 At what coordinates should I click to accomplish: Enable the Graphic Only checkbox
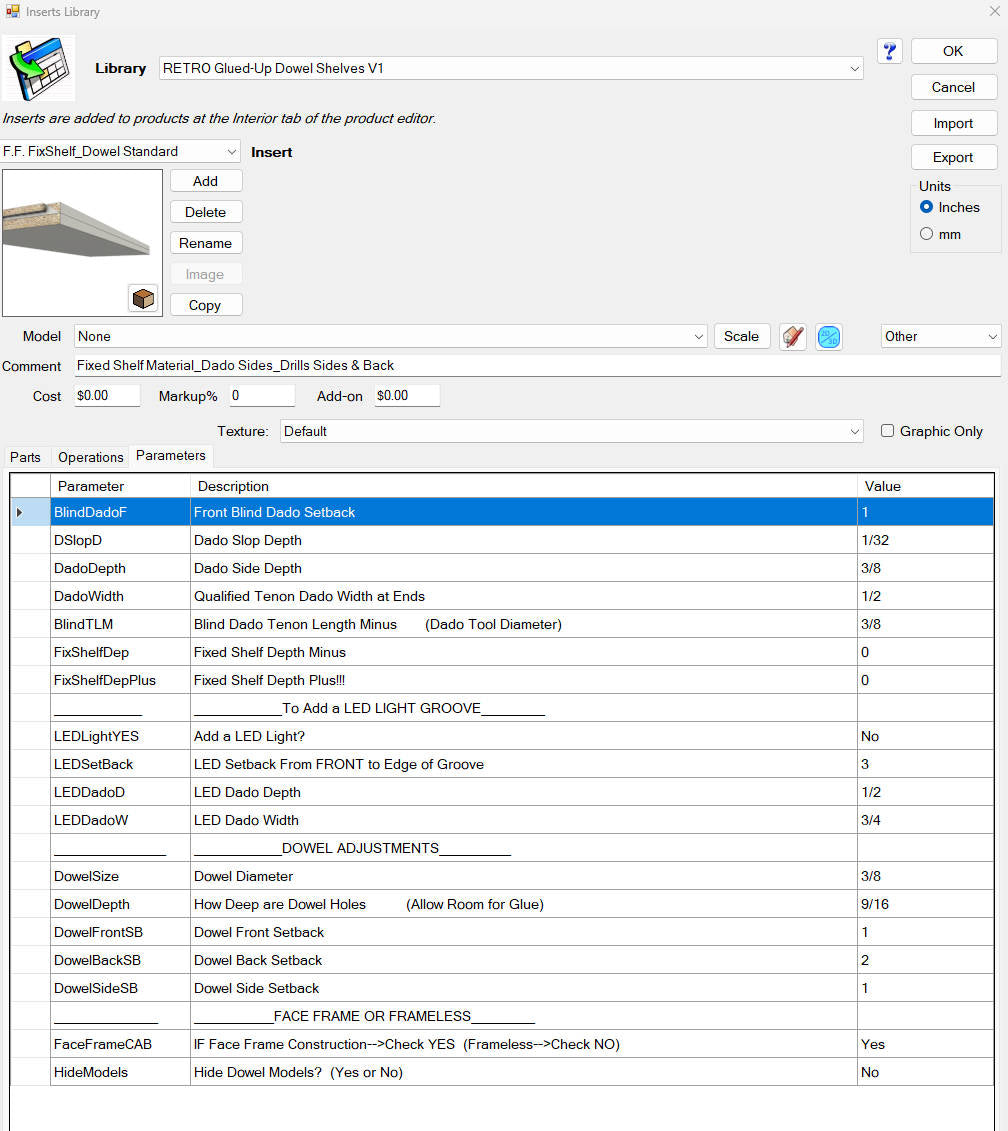click(x=888, y=431)
